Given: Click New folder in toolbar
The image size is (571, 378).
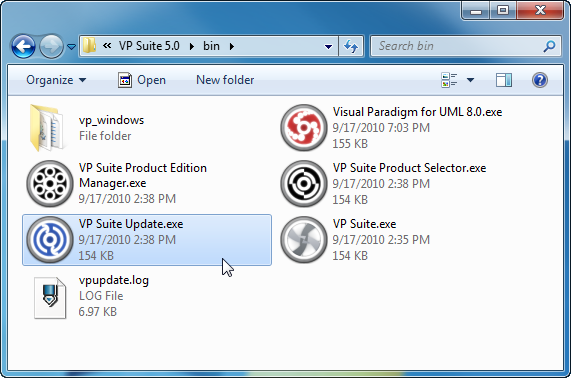Looking at the screenshot, I should point(225,80).
